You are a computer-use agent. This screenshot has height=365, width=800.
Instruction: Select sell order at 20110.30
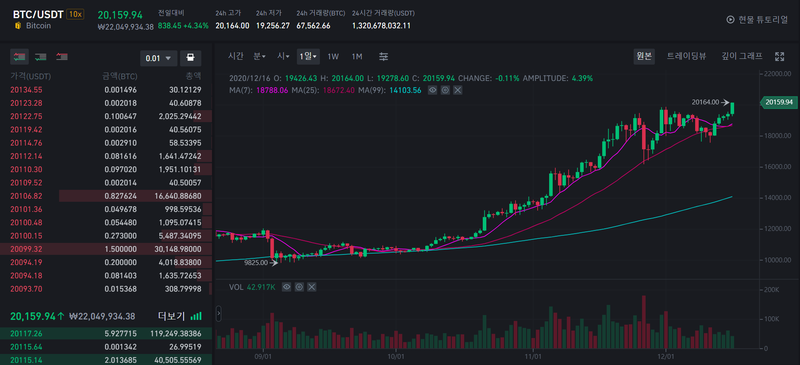106,169
